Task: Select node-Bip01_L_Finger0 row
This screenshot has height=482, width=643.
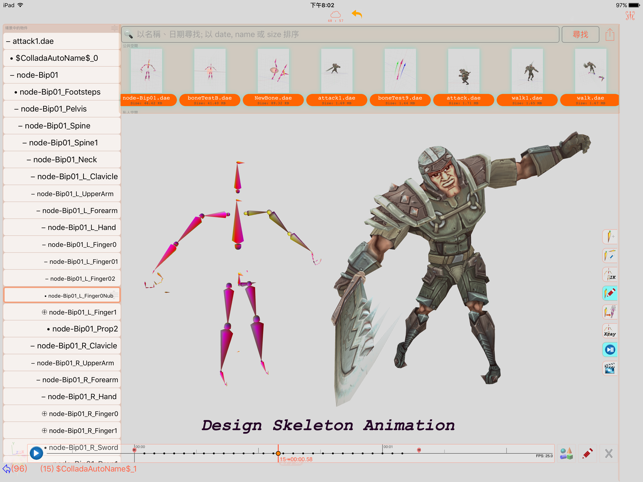Action: tap(62, 244)
